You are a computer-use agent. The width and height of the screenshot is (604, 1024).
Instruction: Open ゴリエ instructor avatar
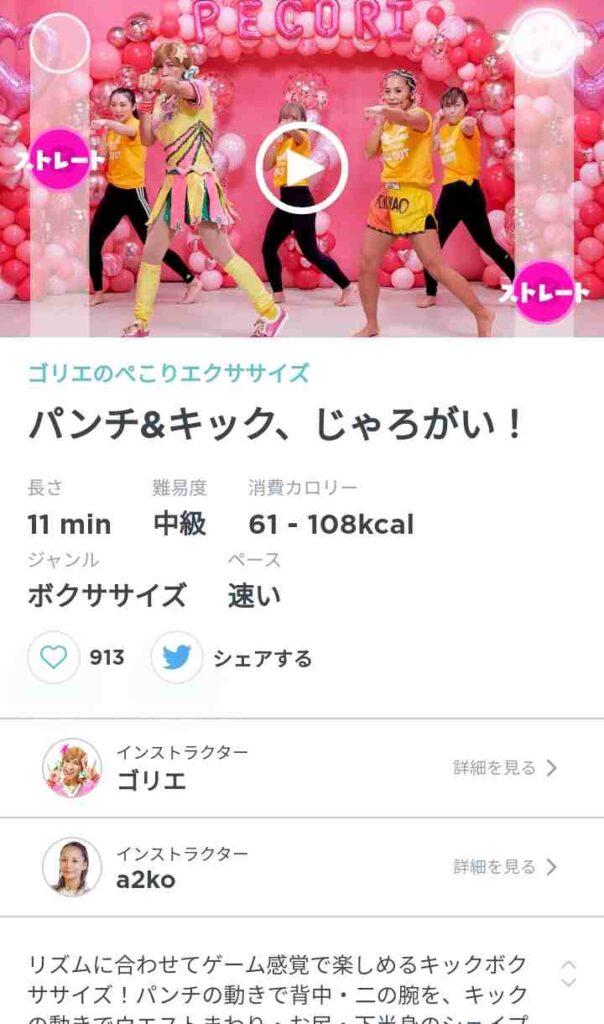[72, 768]
